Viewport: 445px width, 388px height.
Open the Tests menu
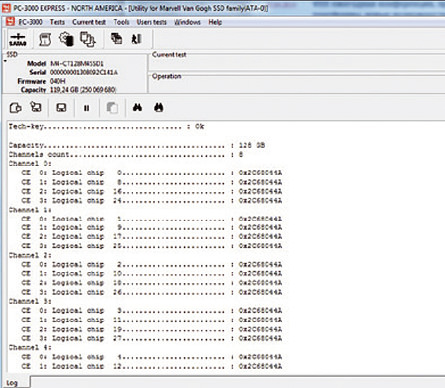[57, 22]
